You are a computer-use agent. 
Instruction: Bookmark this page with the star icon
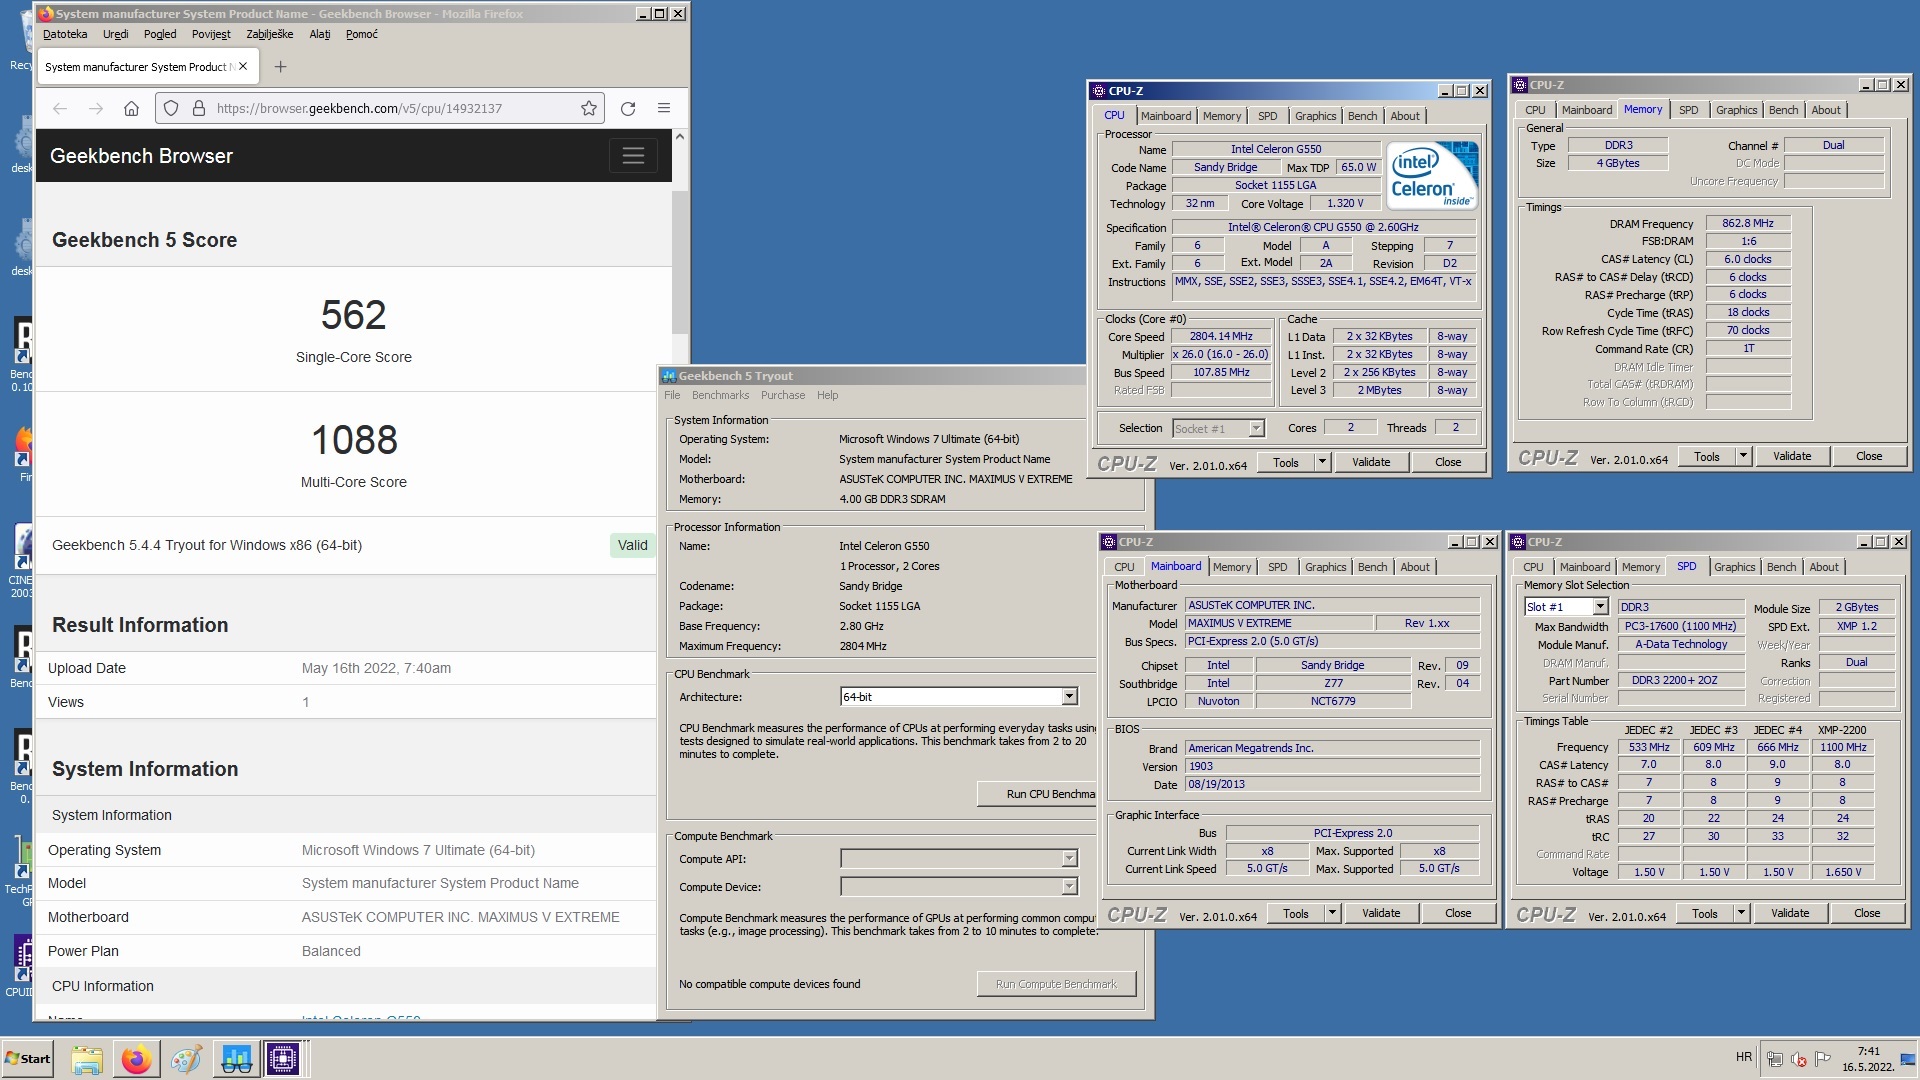589,108
